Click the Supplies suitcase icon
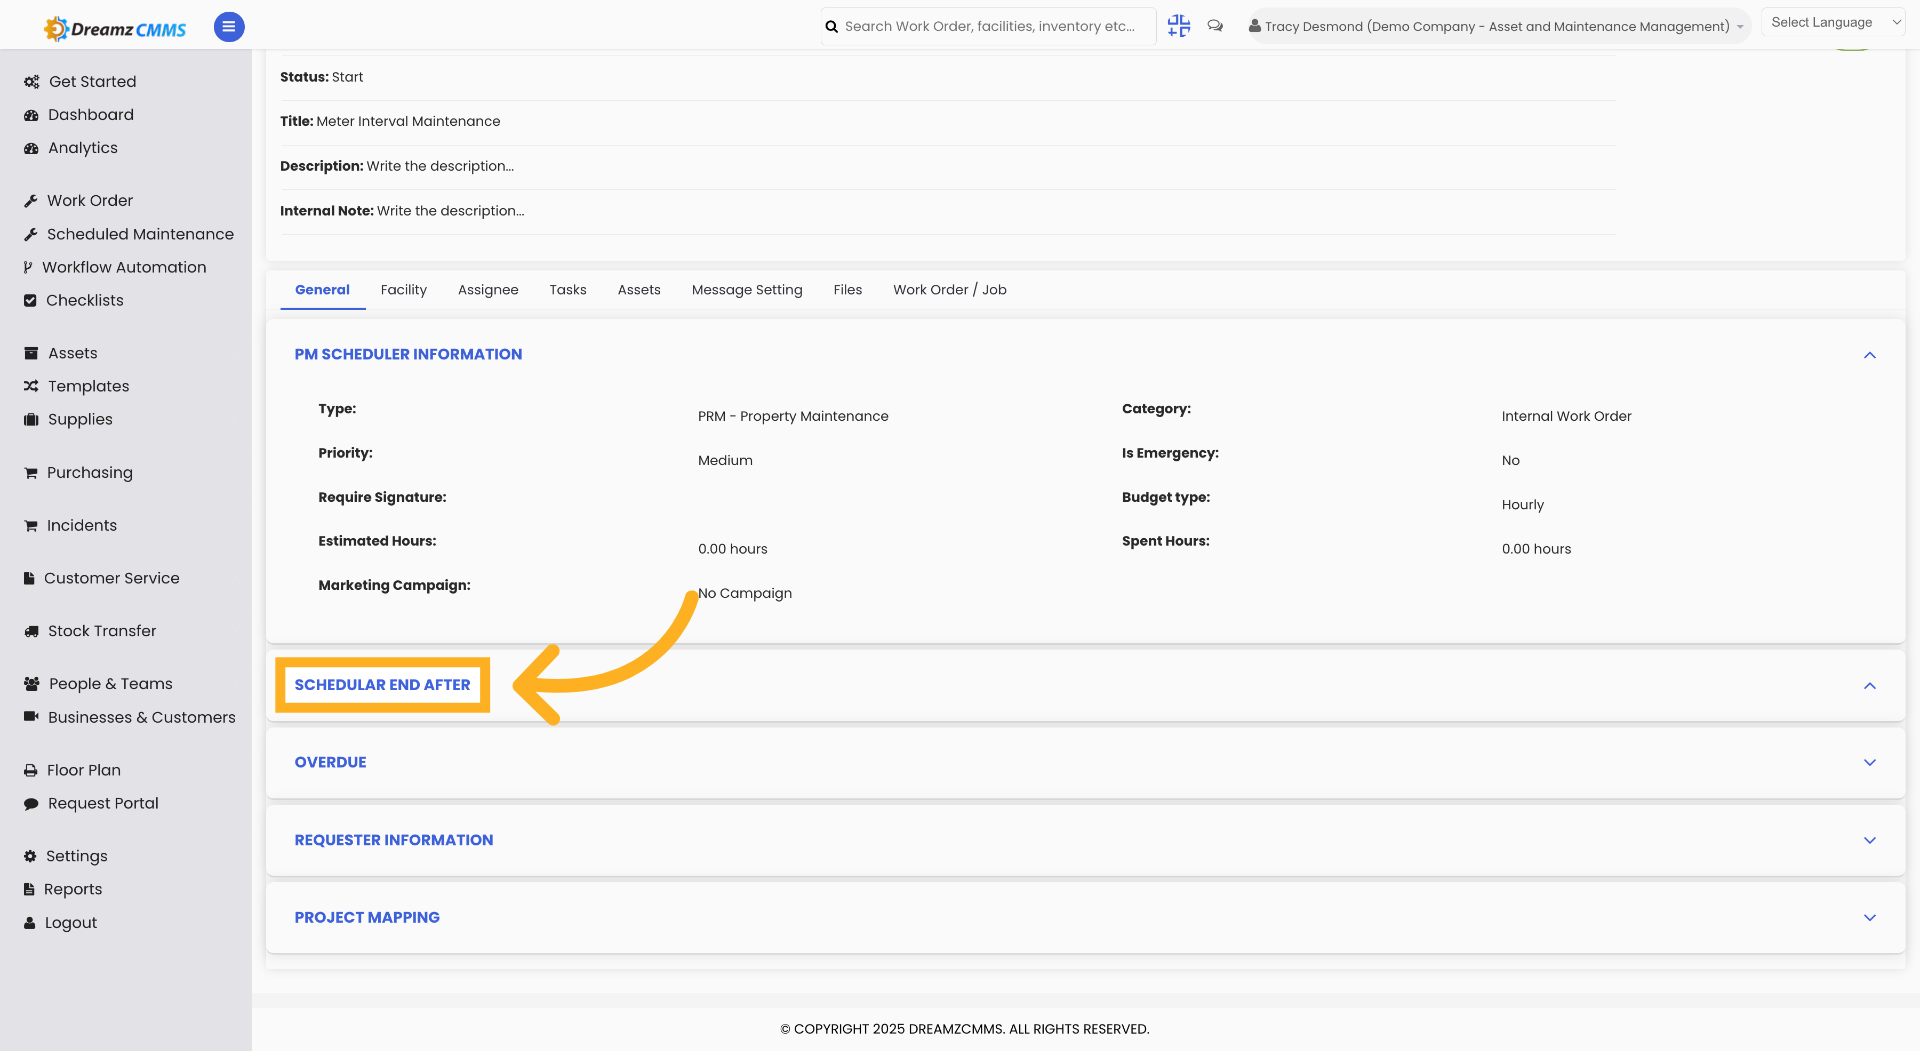The image size is (1920, 1051). pos(31,419)
